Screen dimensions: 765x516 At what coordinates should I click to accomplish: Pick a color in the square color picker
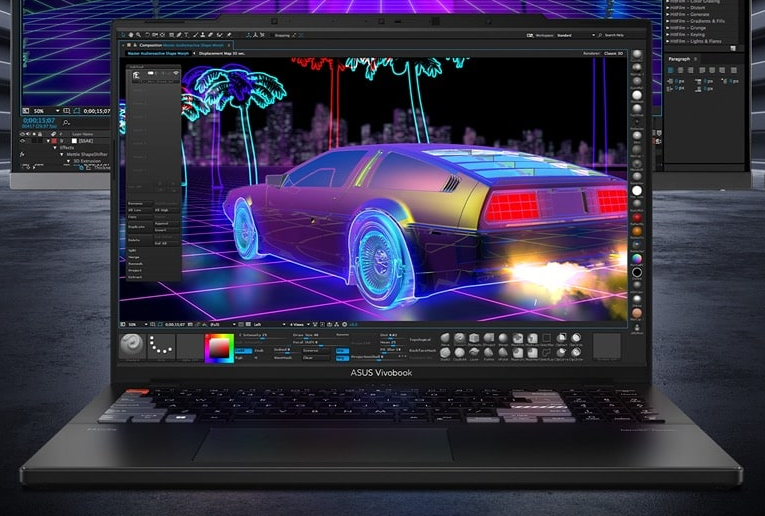[219, 348]
